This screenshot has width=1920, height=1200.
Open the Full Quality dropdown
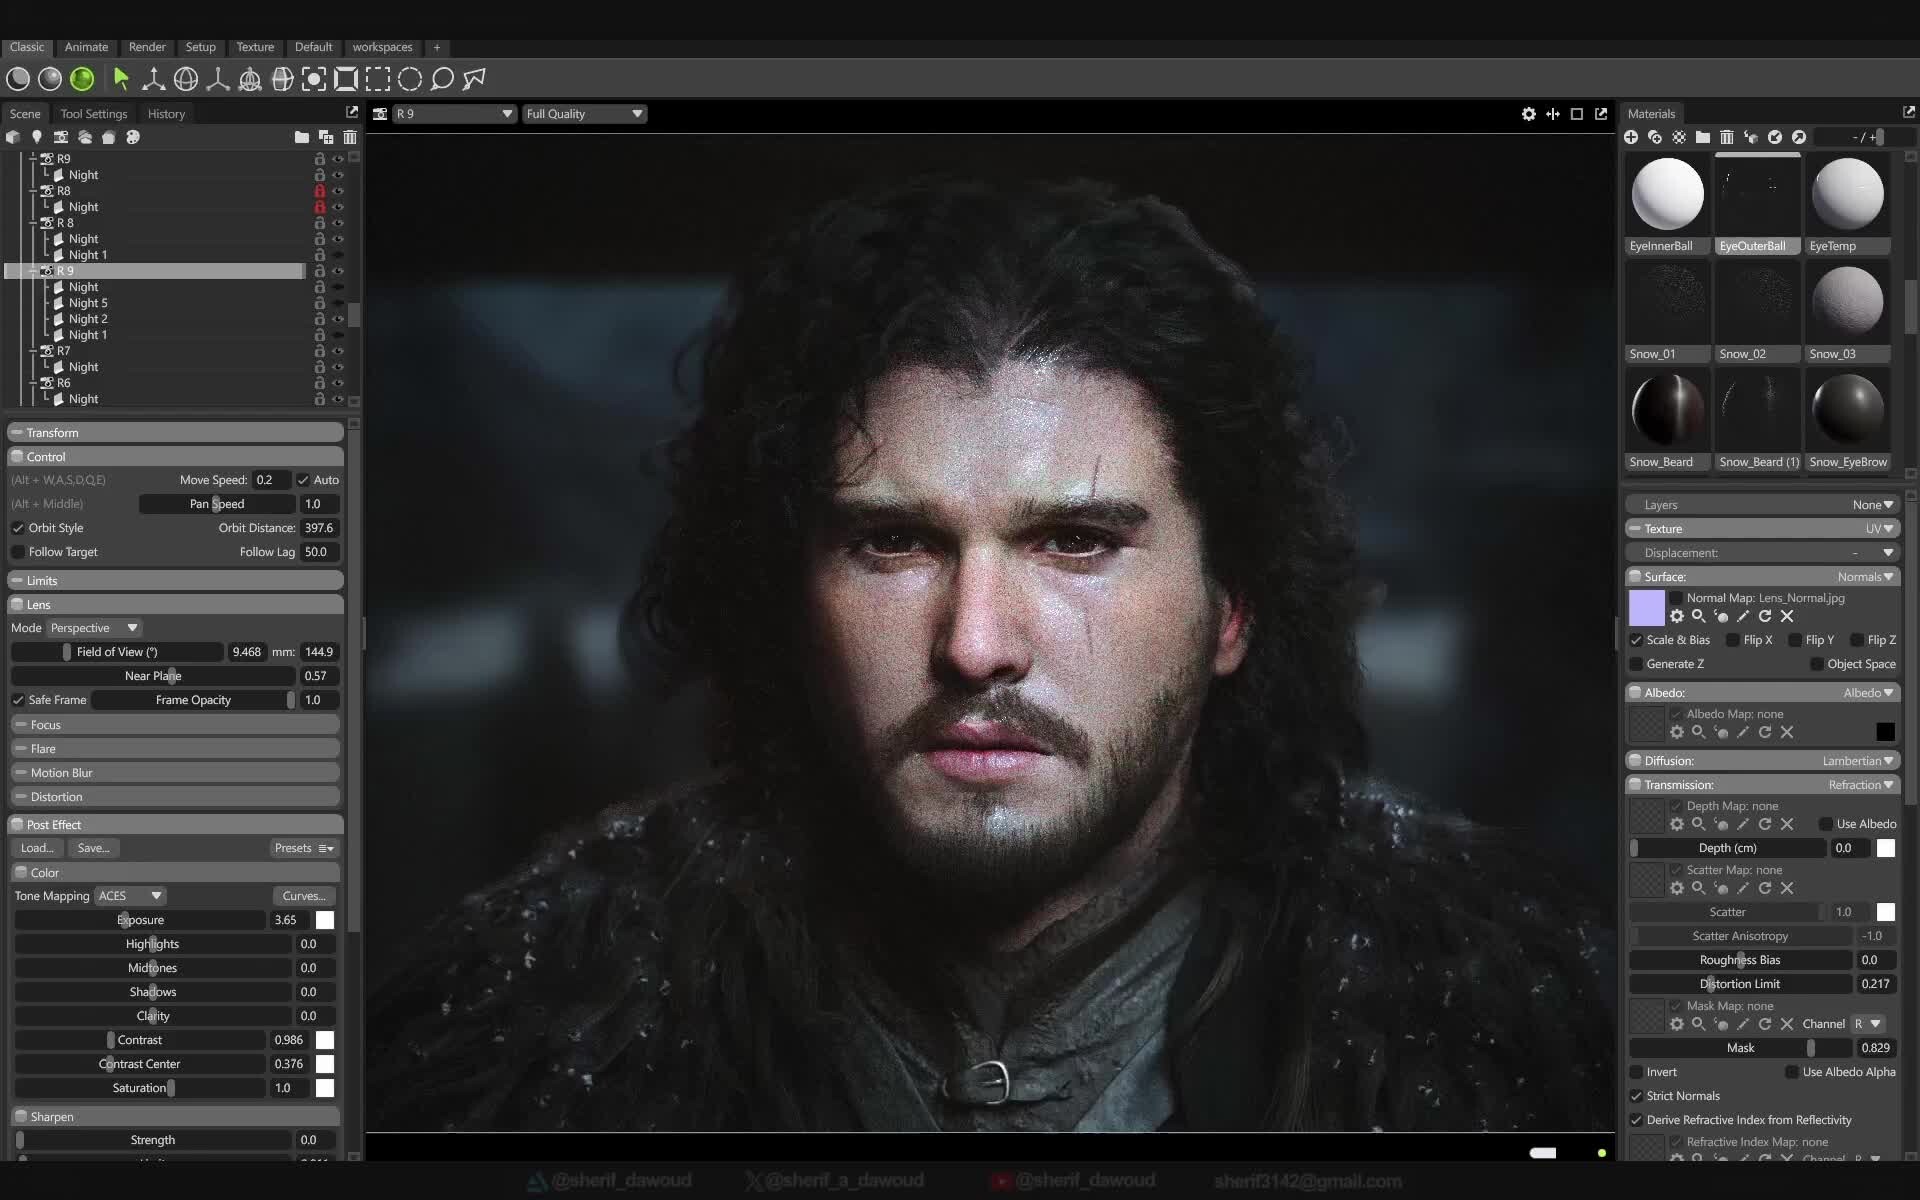tap(584, 113)
